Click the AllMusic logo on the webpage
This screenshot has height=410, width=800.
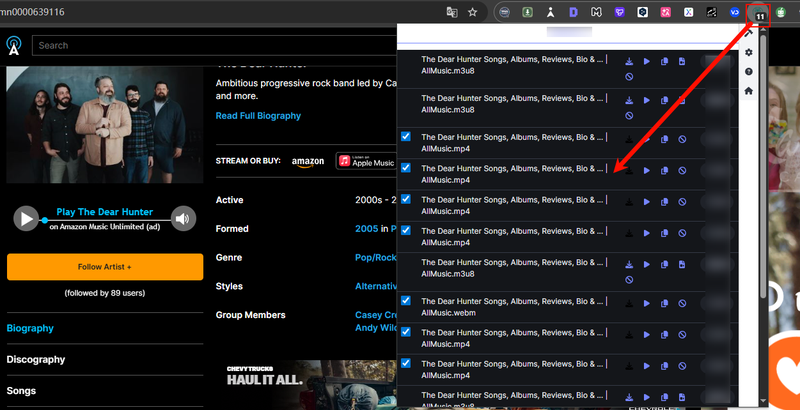tap(14, 45)
